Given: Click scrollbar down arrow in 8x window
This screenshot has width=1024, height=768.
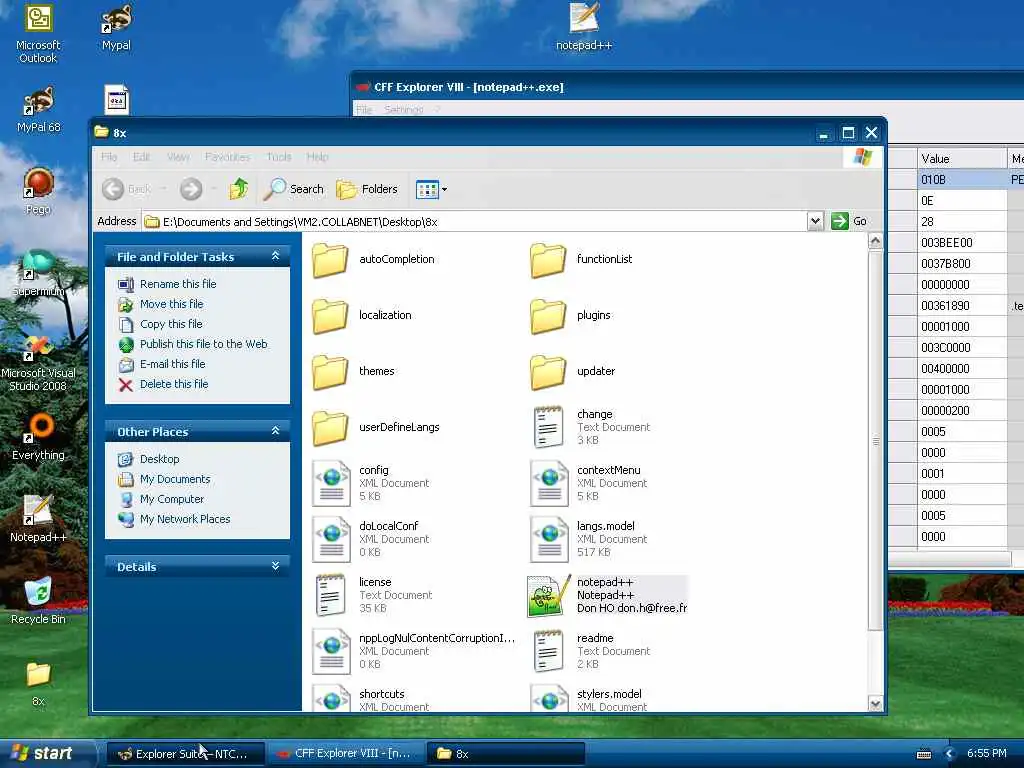Looking at the screenshot, I should tap(875, 703).
